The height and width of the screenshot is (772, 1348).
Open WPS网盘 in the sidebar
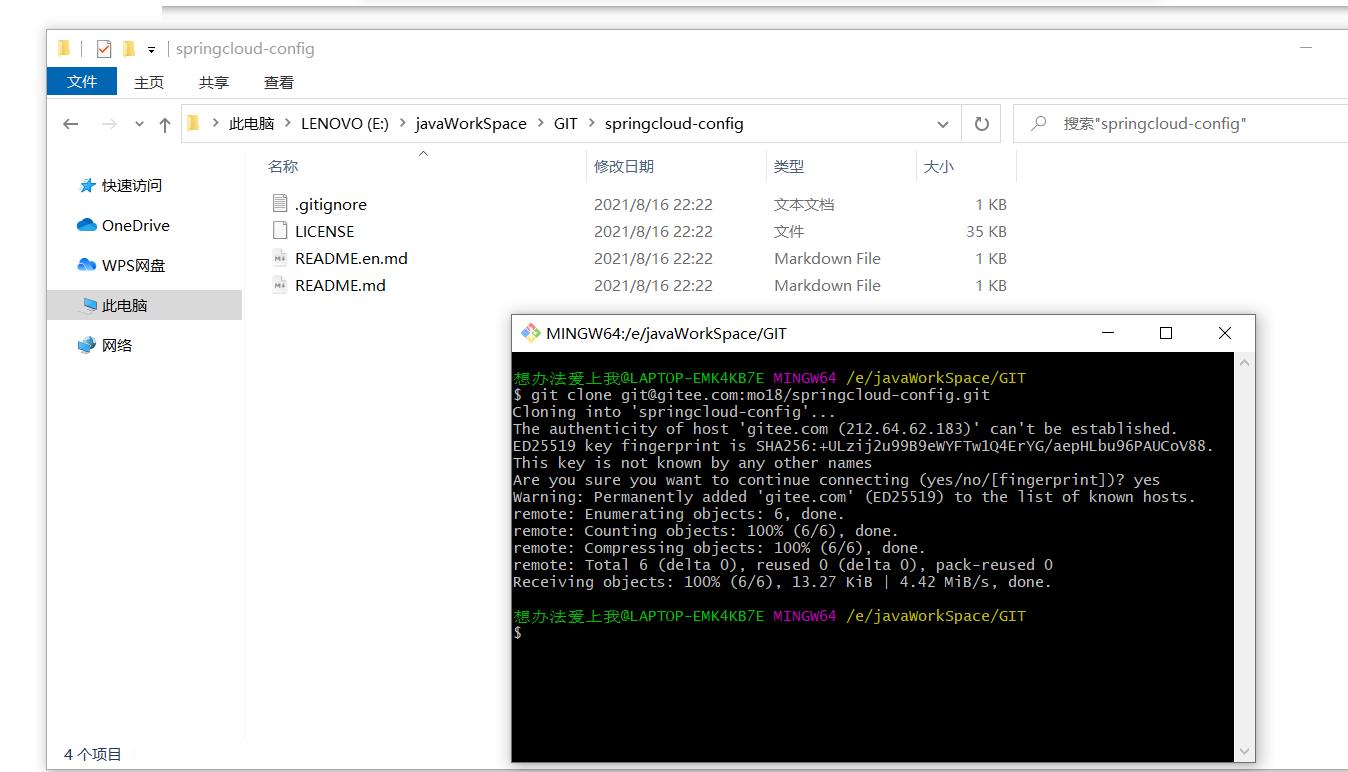[x=134, y=265]
